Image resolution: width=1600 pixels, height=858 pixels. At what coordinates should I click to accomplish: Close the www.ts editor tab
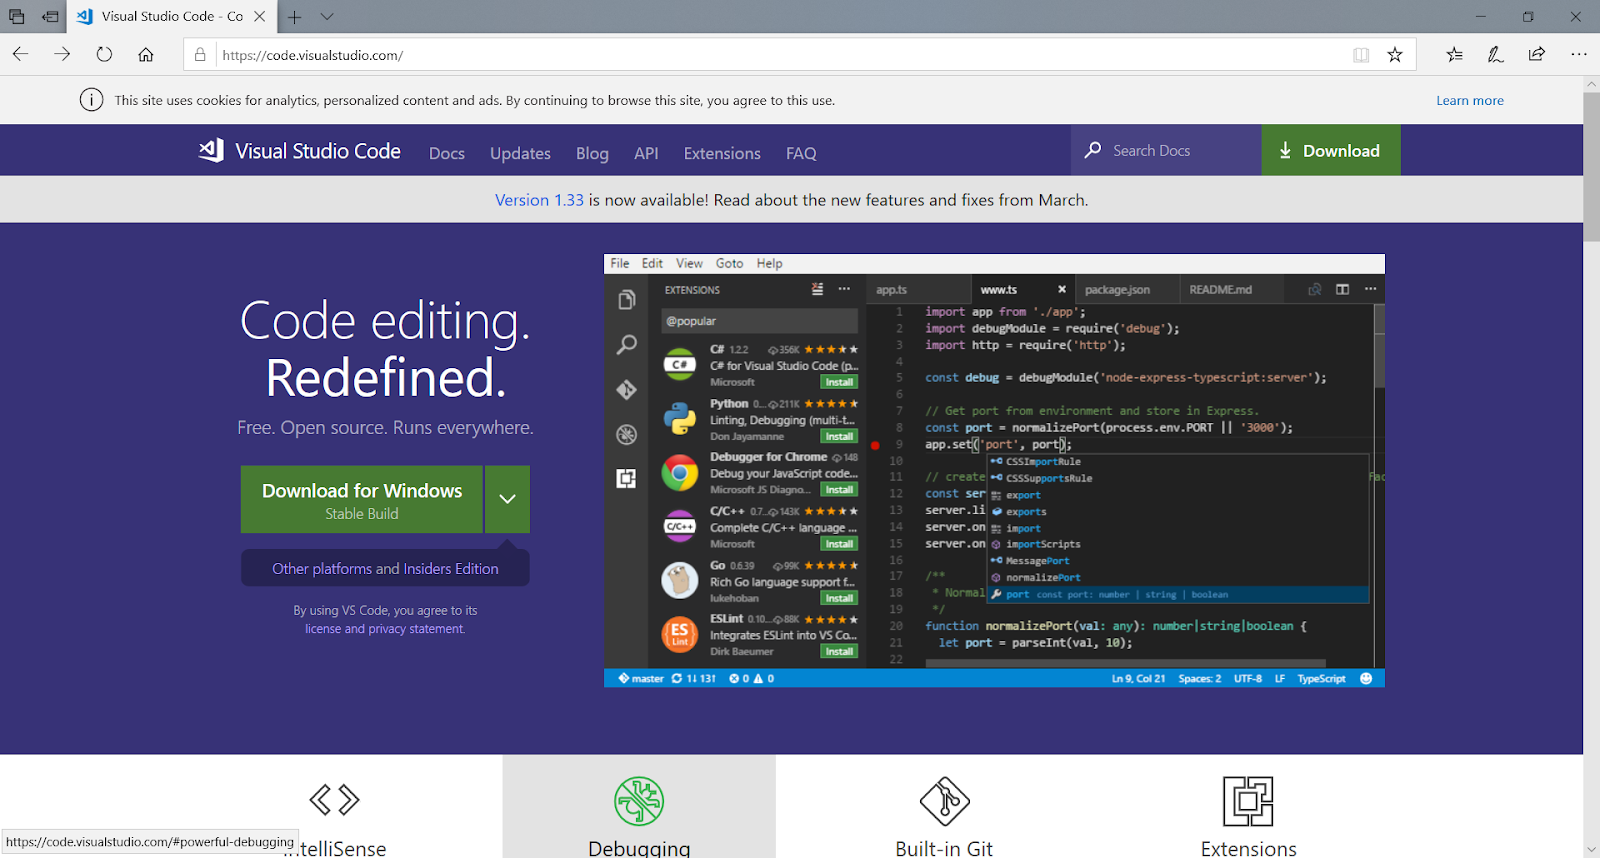pos(1062,290)
